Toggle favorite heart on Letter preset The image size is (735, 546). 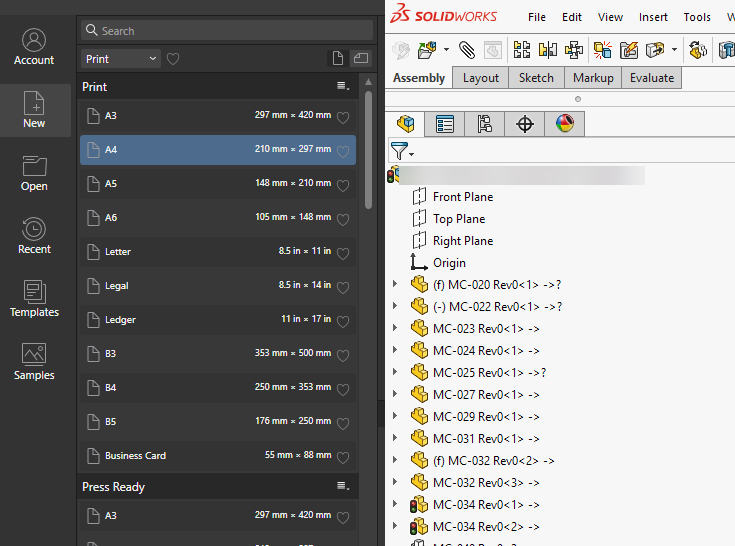(343, 253)
